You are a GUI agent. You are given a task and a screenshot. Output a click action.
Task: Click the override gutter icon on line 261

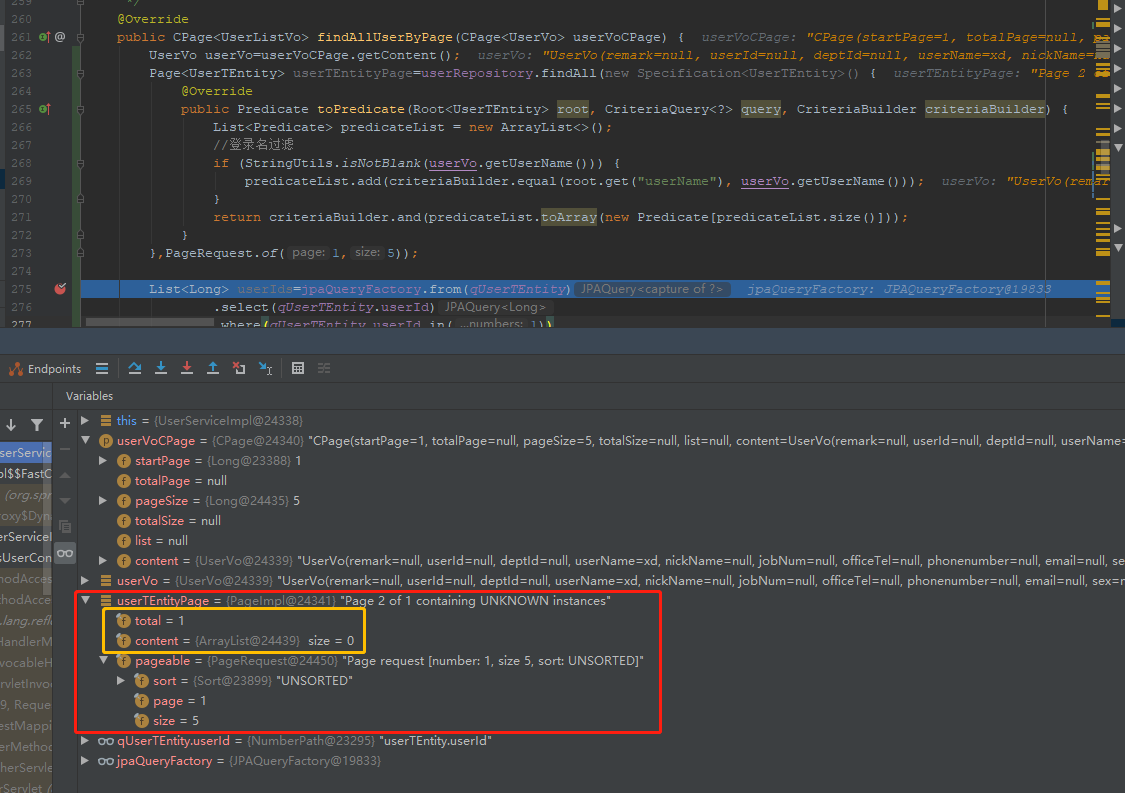point(44,37)
